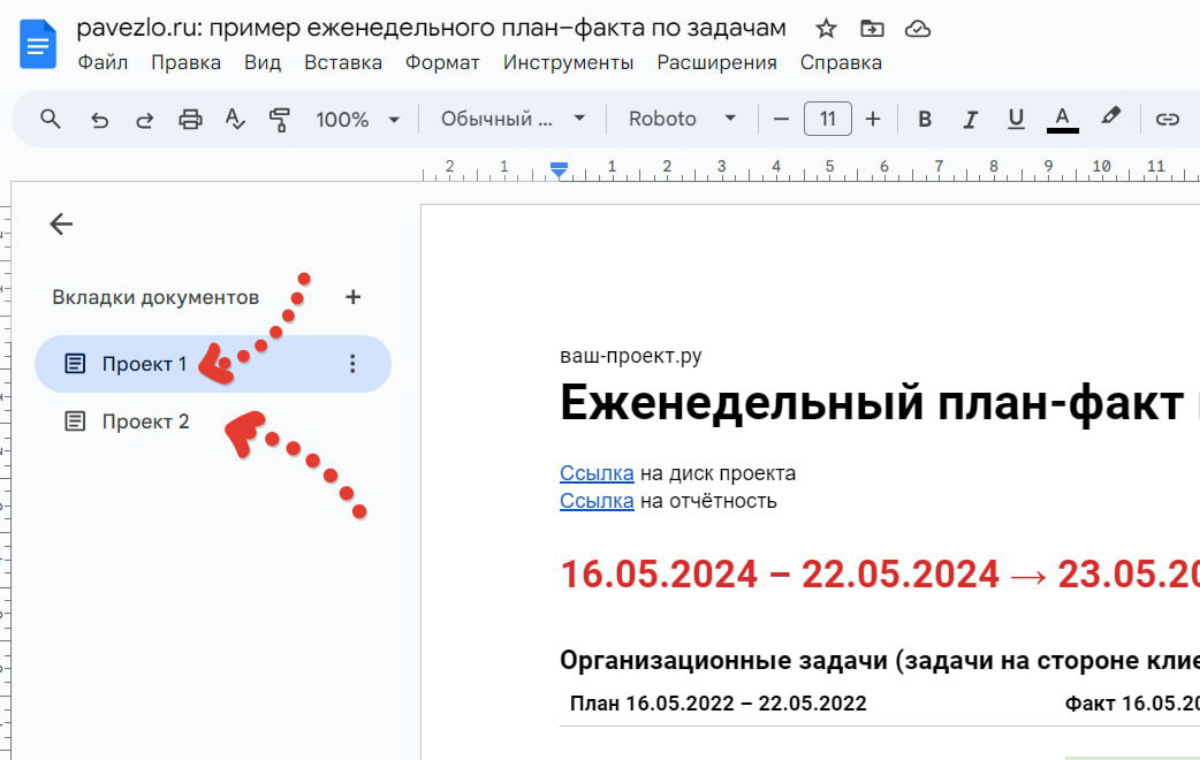Click the ruler's blue indent marker
Screen dimensions: 1200x760
[x=559, y=170]
